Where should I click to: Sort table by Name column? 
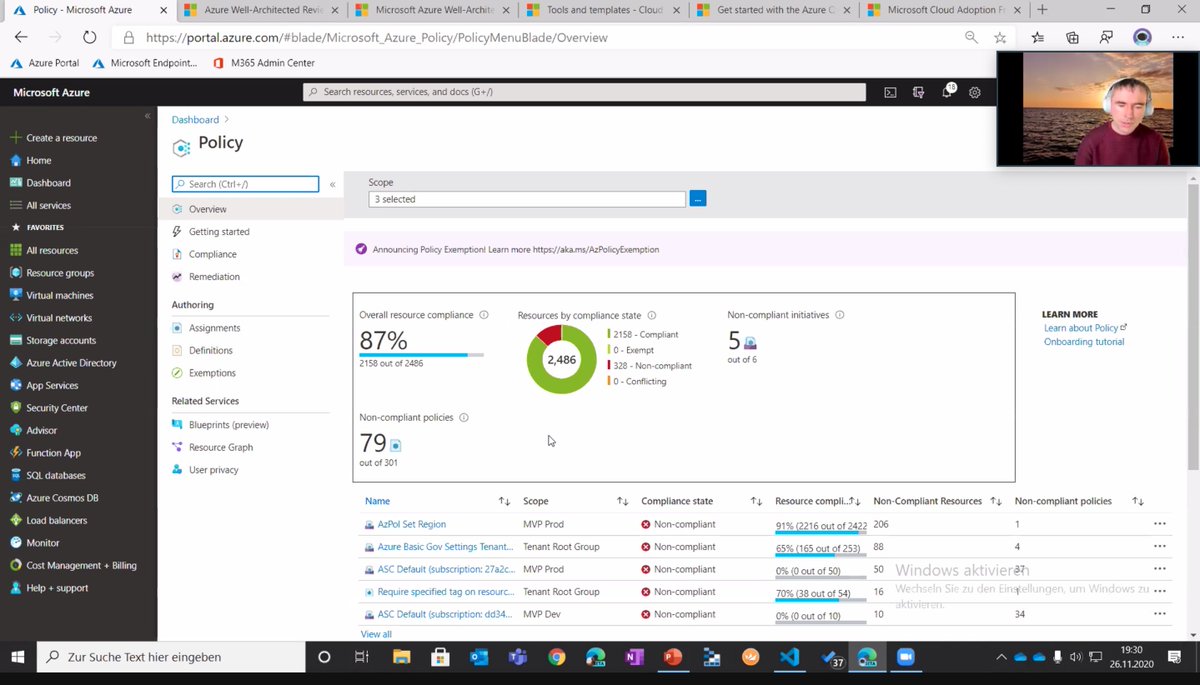(504, 501)
